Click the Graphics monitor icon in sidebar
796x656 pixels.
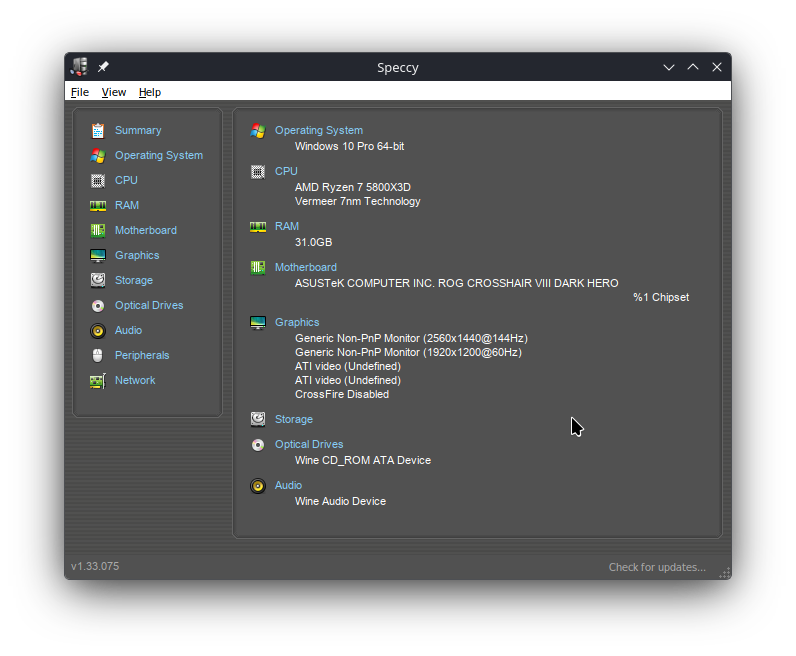pyautogui.click(x=98, y=255)
